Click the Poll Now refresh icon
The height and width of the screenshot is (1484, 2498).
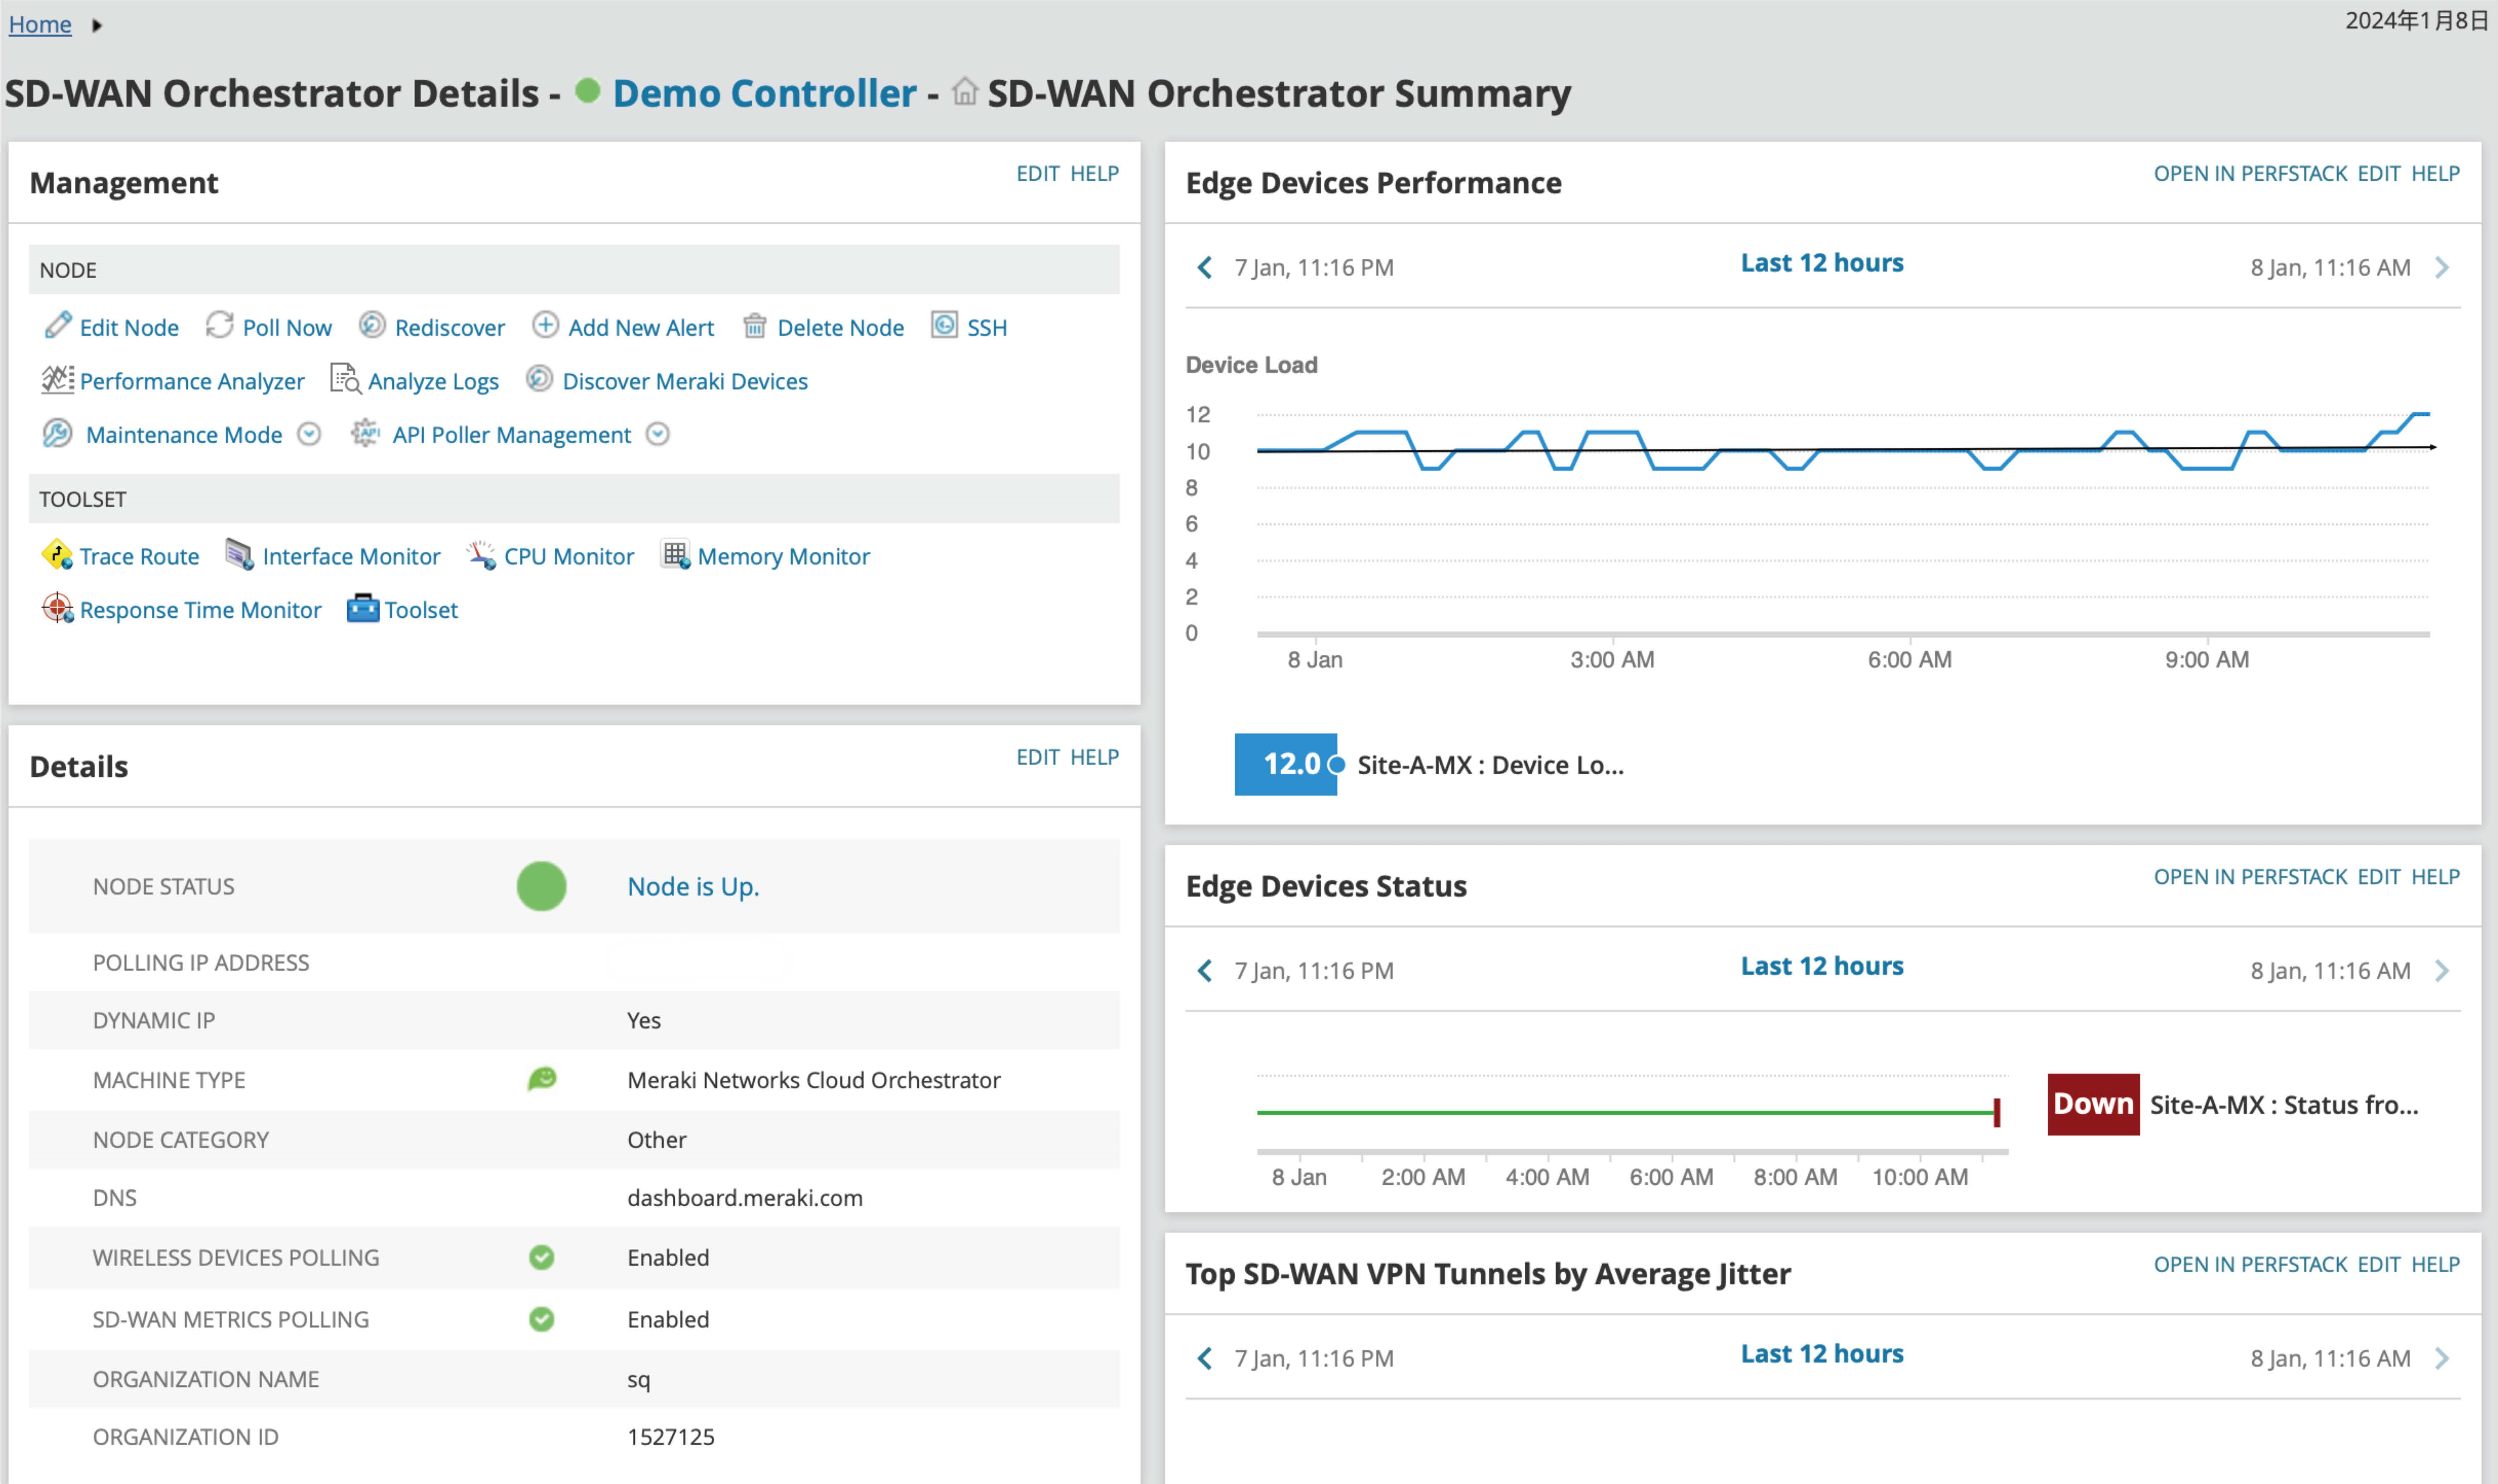tap(220, 326)
